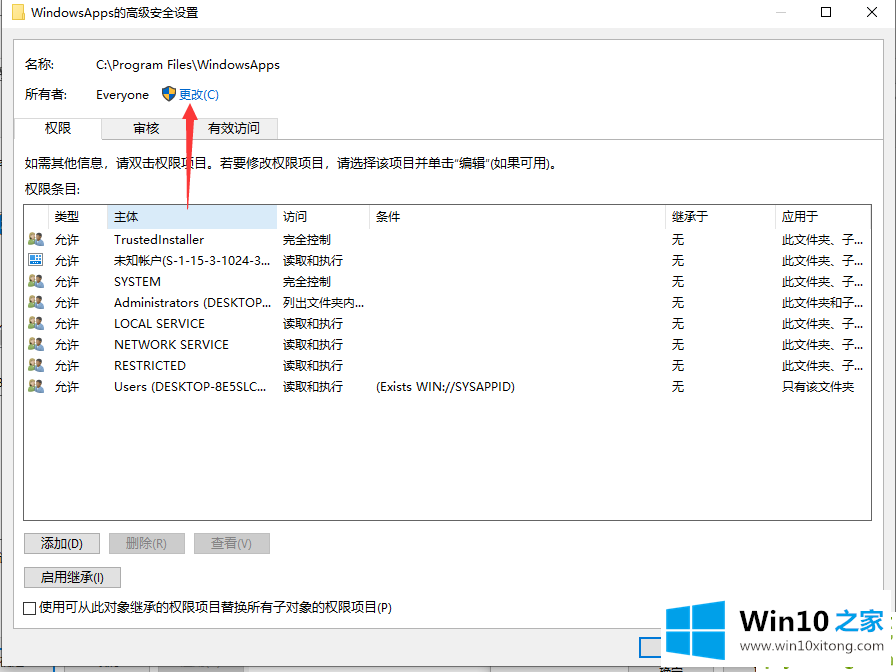The height and width of the screenshot is (672, 896).
Task: Click the 更改(C) owner change link
Action: click(x=199, y=95)
